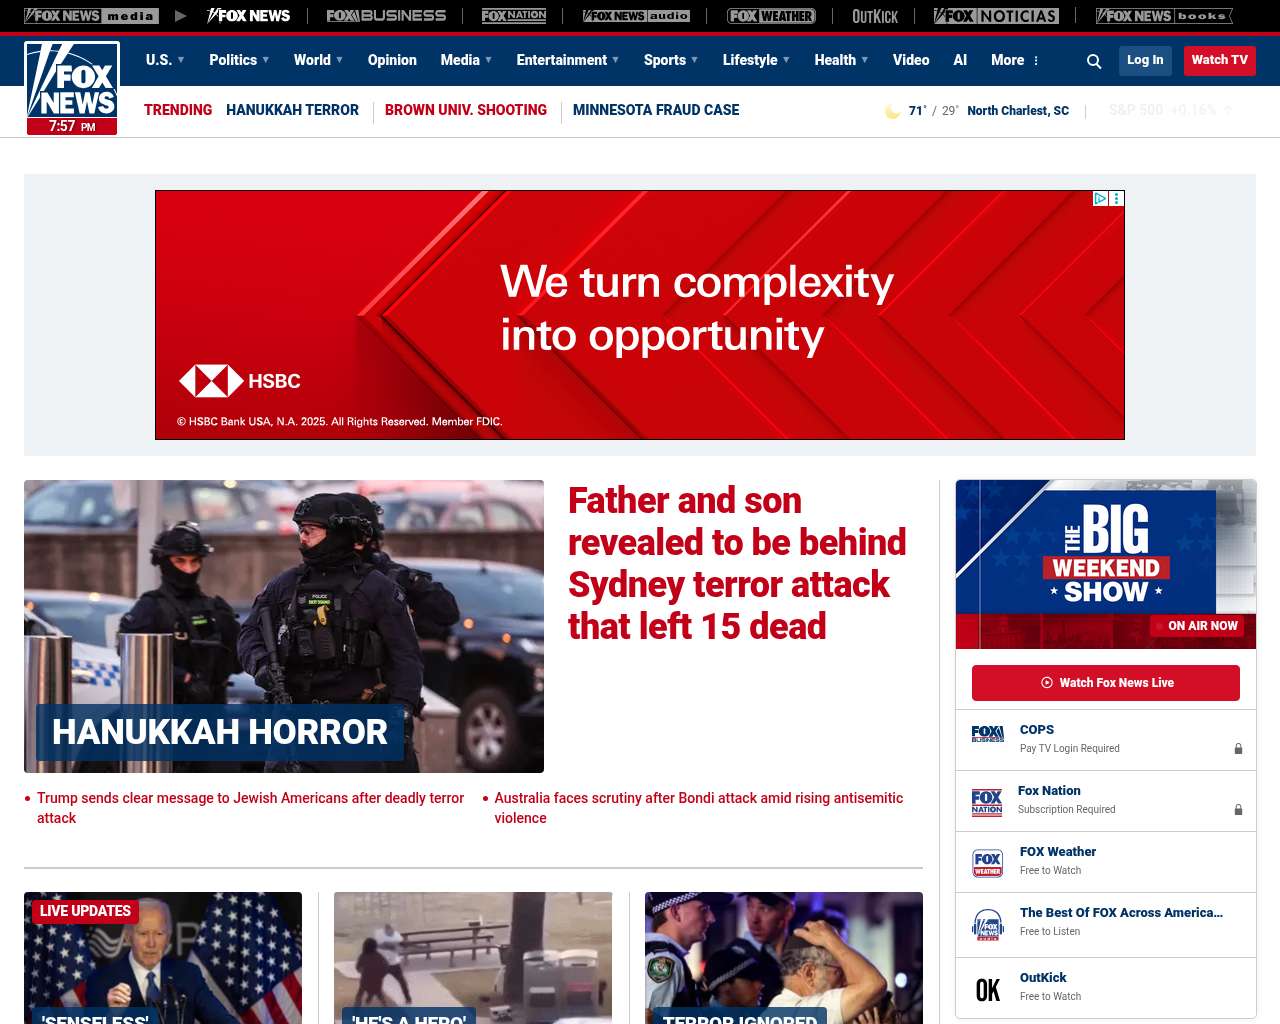Image resolution: width=1280 pixels, height=1024 pixels.
Task: Open Fox Nation listing title
Action: point(1049,791)
